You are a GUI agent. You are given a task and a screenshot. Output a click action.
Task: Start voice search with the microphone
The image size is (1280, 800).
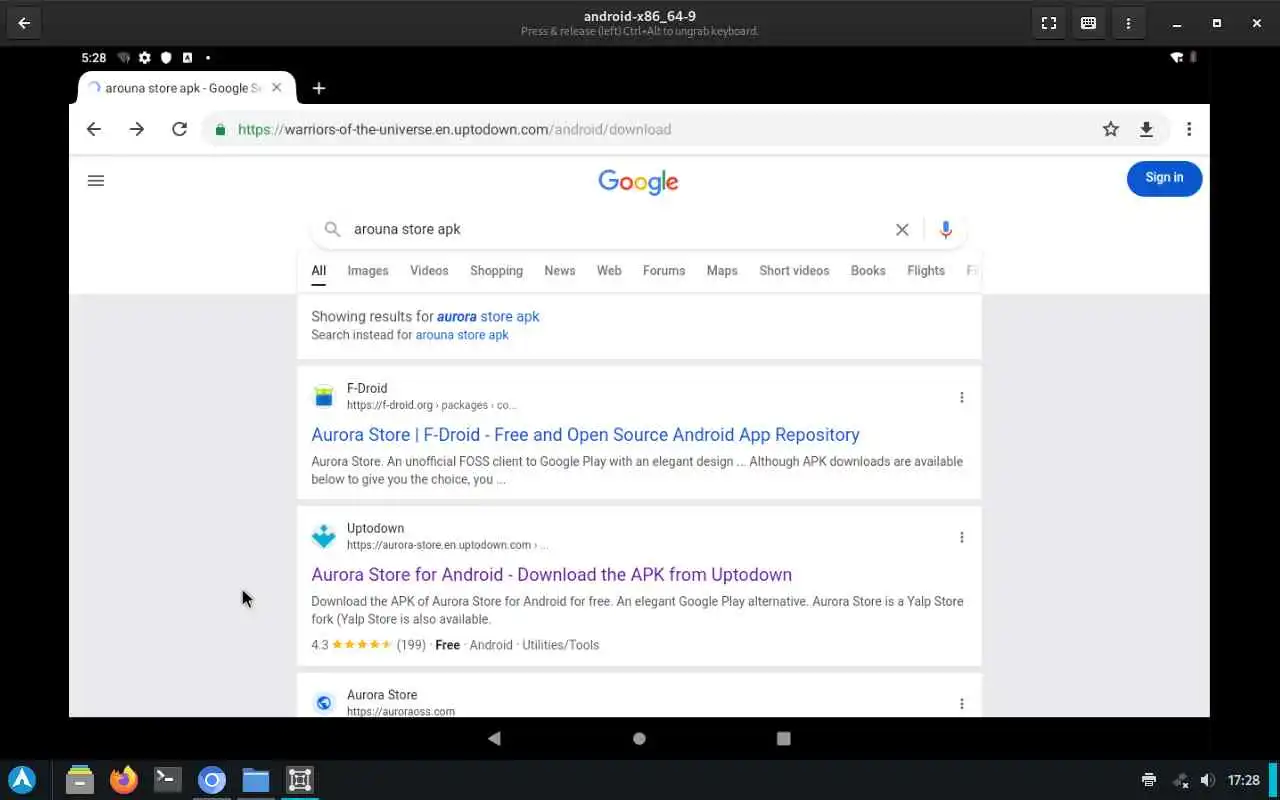coord(946,230)
